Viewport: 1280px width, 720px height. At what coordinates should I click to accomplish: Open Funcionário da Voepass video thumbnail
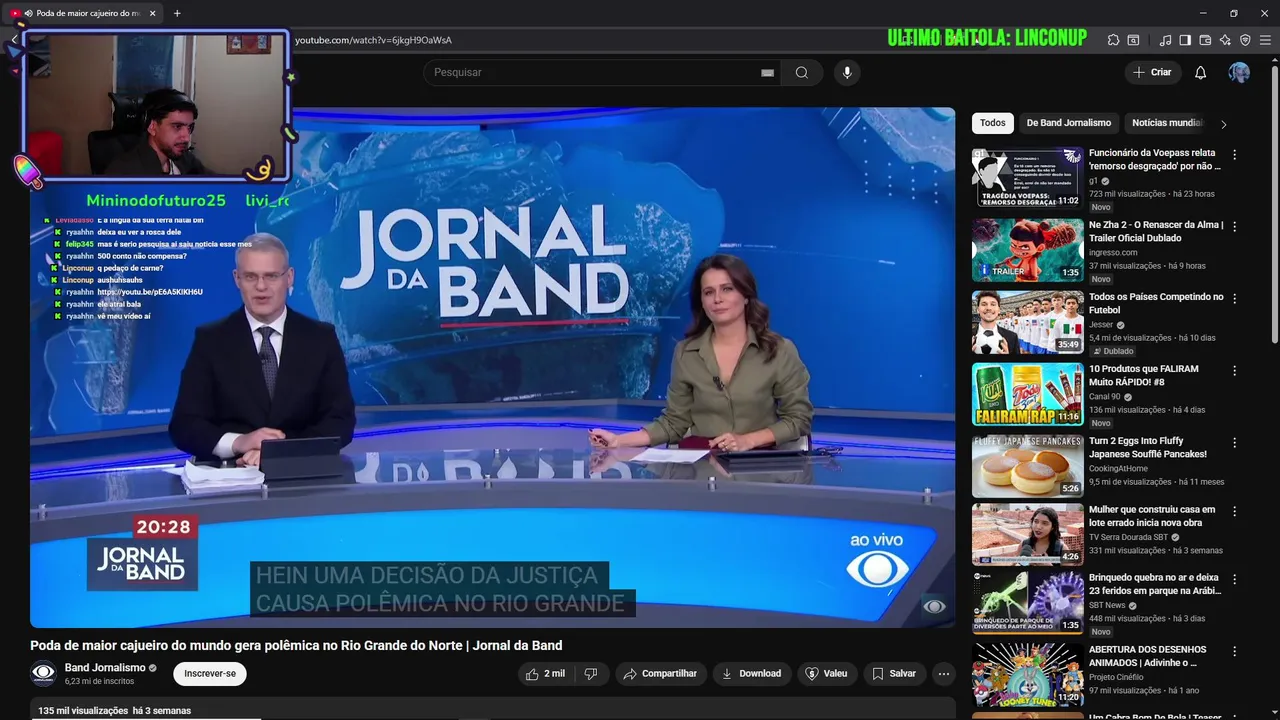coord(1027,177)
